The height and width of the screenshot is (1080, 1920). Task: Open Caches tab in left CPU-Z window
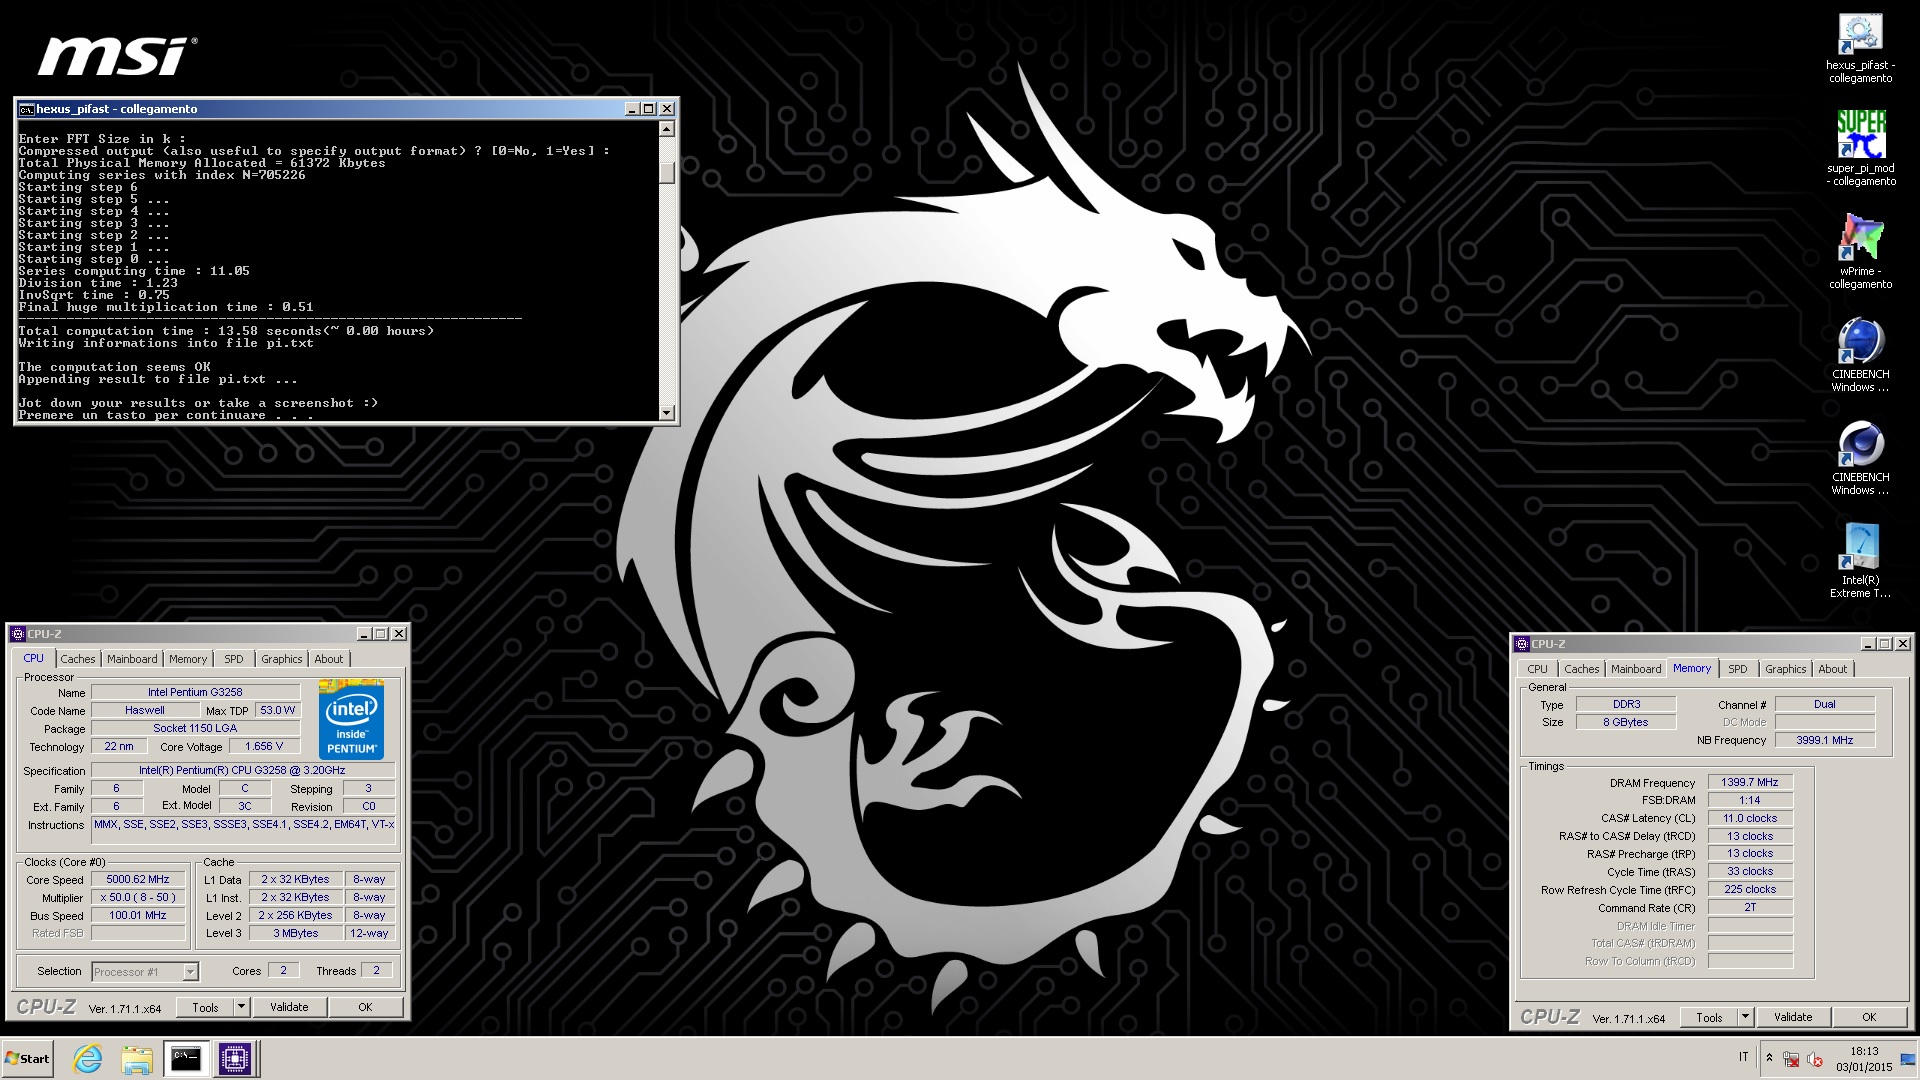click(77, 659)
